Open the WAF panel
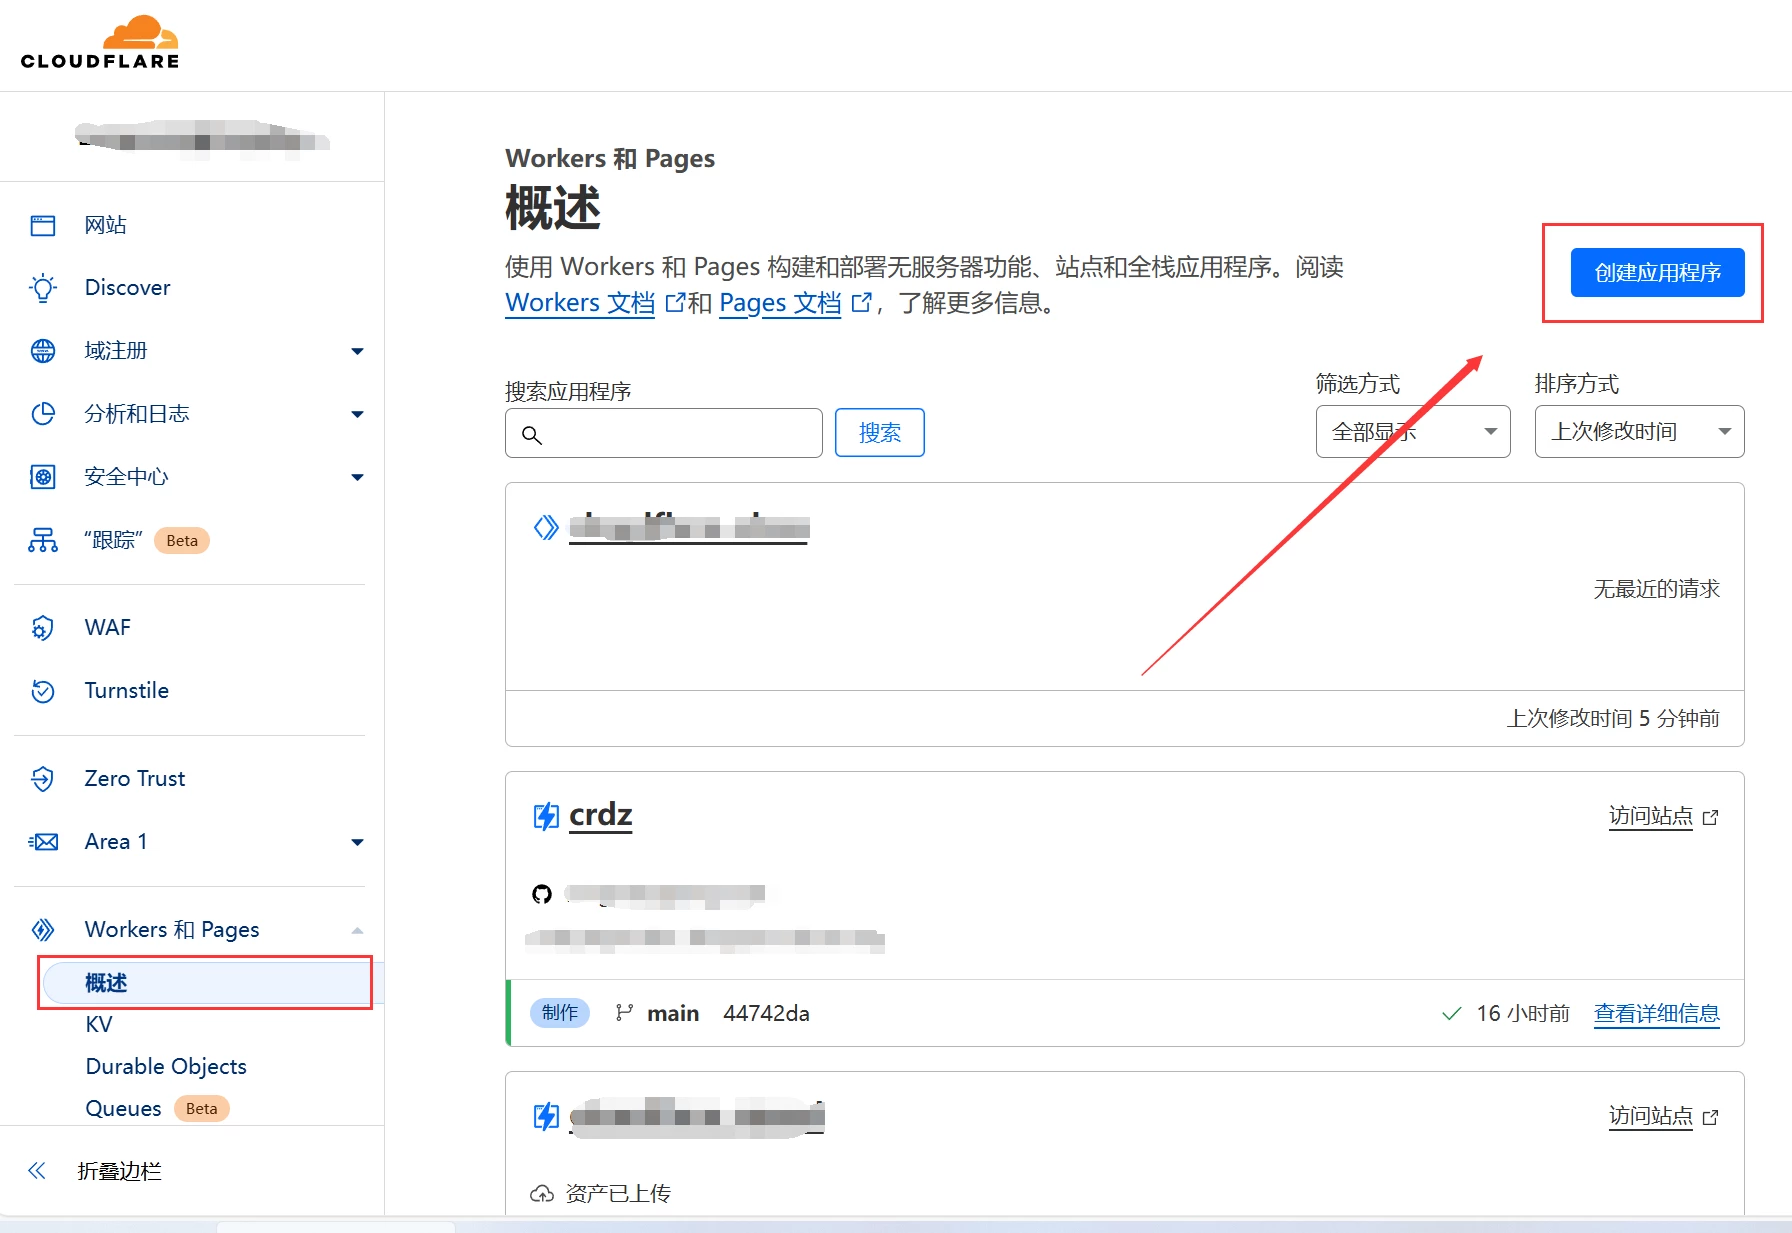This screenshot has height=1233, width=1792. pos(106,627)
